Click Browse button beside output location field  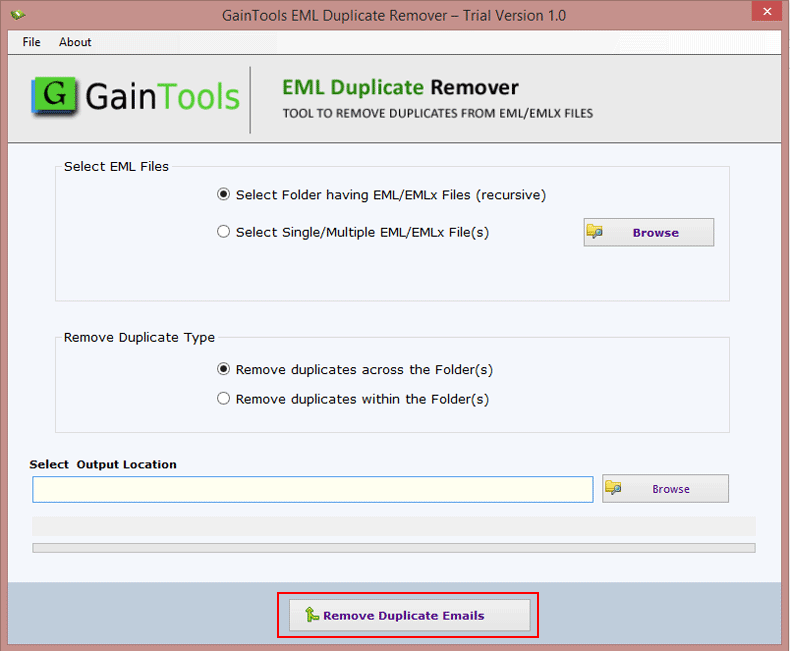[665, 488]
